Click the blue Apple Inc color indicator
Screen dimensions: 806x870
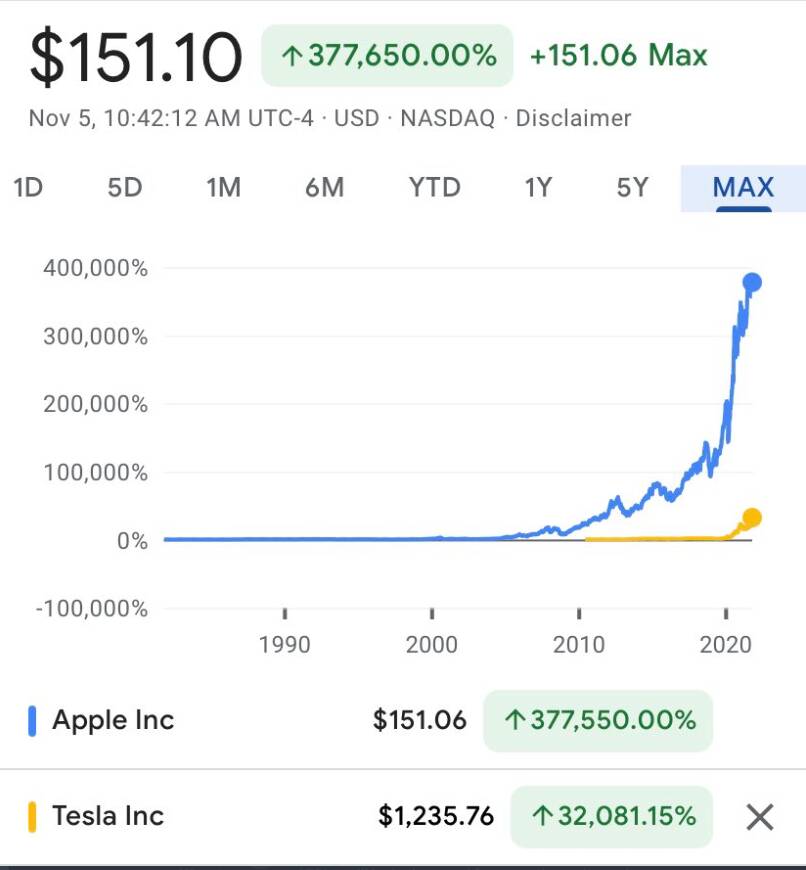pos(32,720)
